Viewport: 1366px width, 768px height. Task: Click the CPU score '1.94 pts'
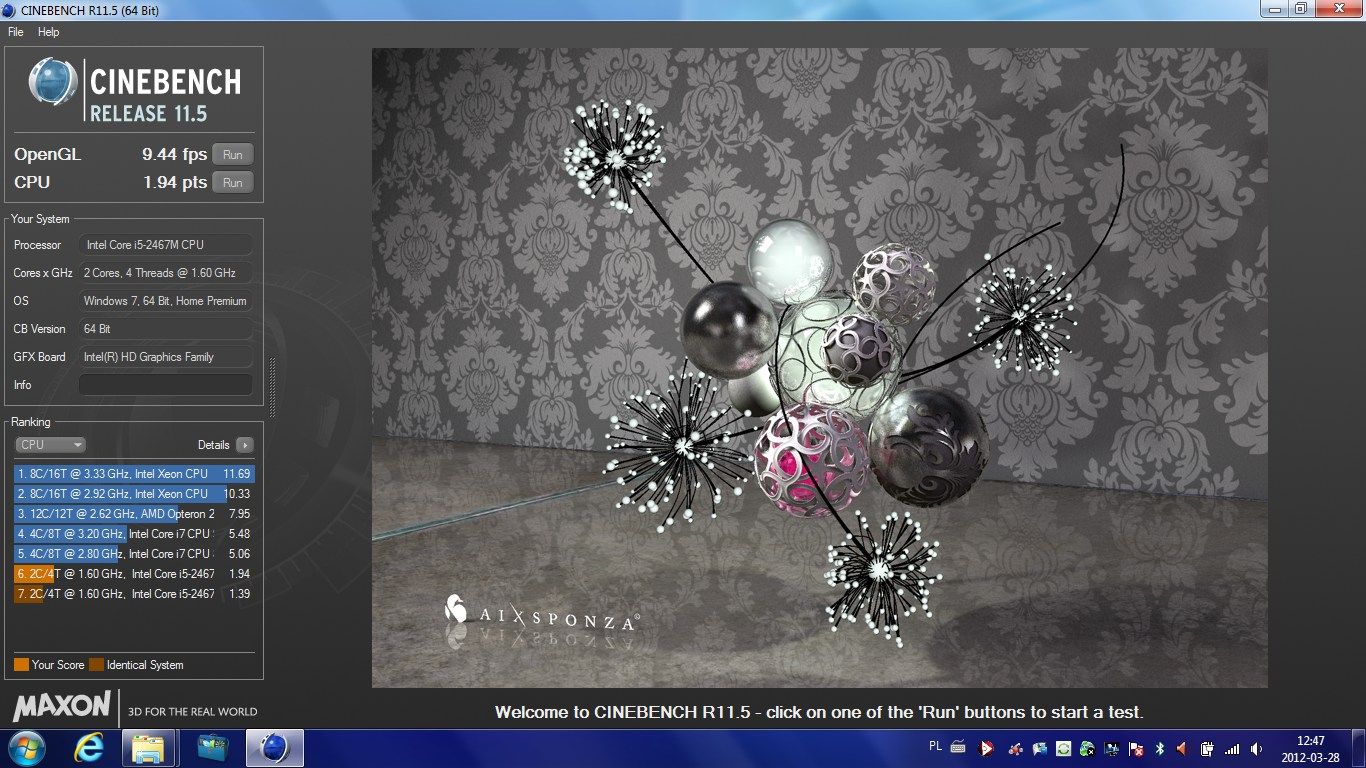[174, 183]
